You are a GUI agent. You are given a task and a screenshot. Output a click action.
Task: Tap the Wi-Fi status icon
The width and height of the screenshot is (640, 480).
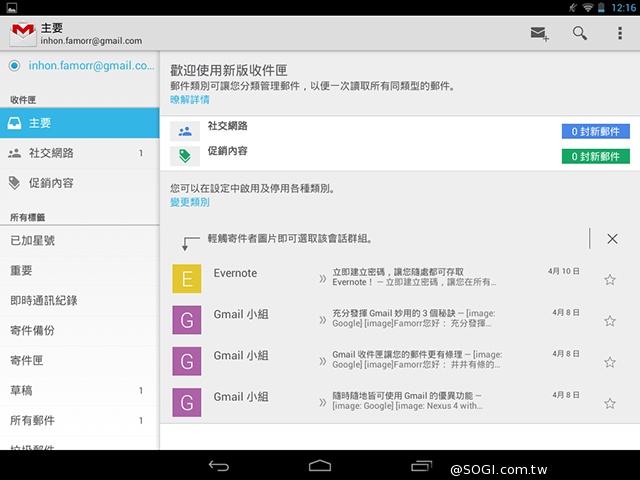coord(587,7)
